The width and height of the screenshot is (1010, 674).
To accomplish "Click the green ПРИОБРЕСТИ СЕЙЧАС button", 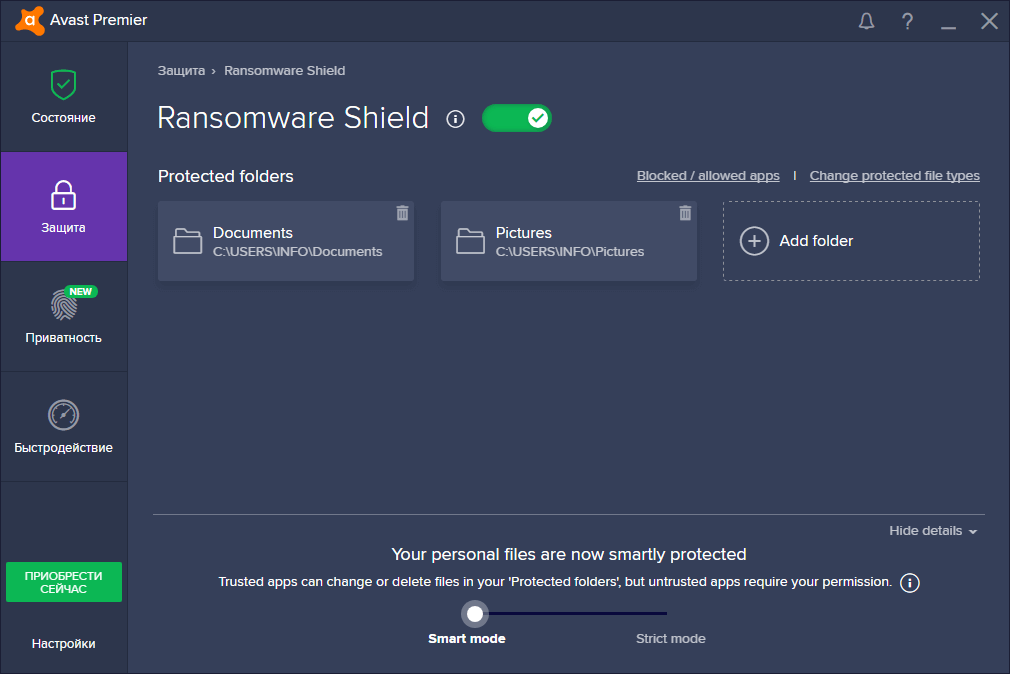I will coord(64,582).
